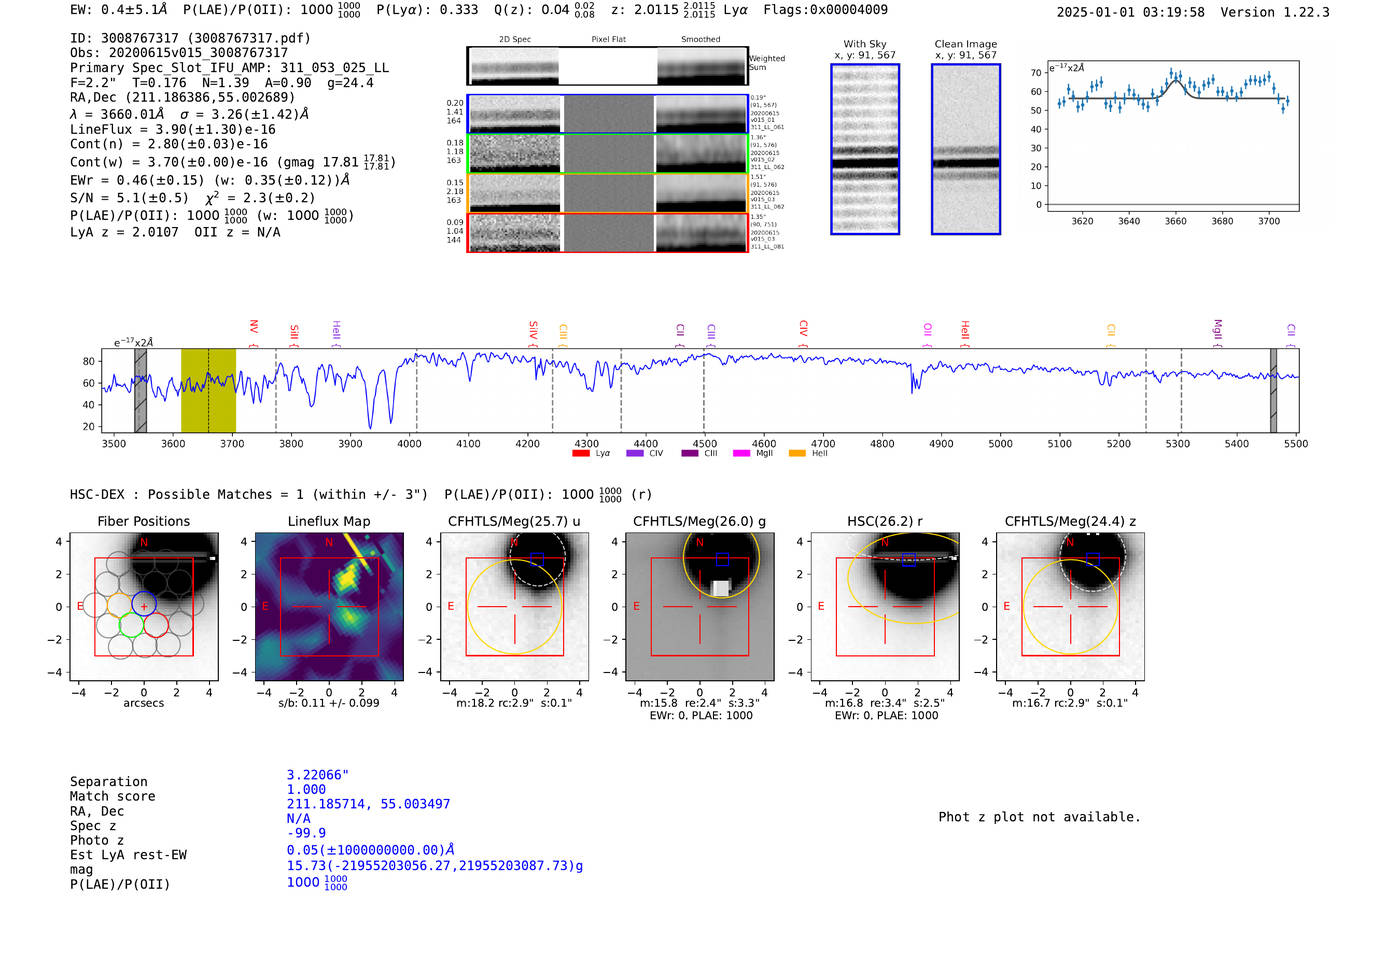Click the OII line marker above spectrum
Image resolution: width=1400 pixels, height=953 pixels.
(x=928, y=333)
